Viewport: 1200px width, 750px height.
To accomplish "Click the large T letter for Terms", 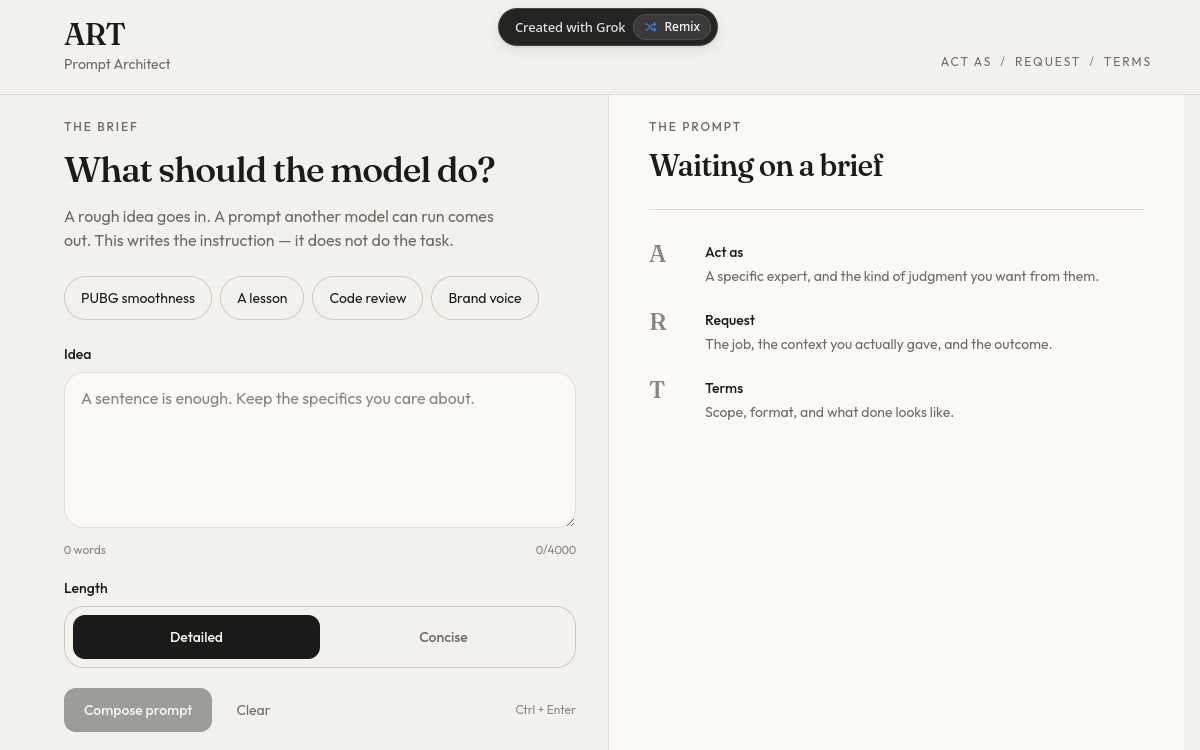I will (x=657, y=390).
